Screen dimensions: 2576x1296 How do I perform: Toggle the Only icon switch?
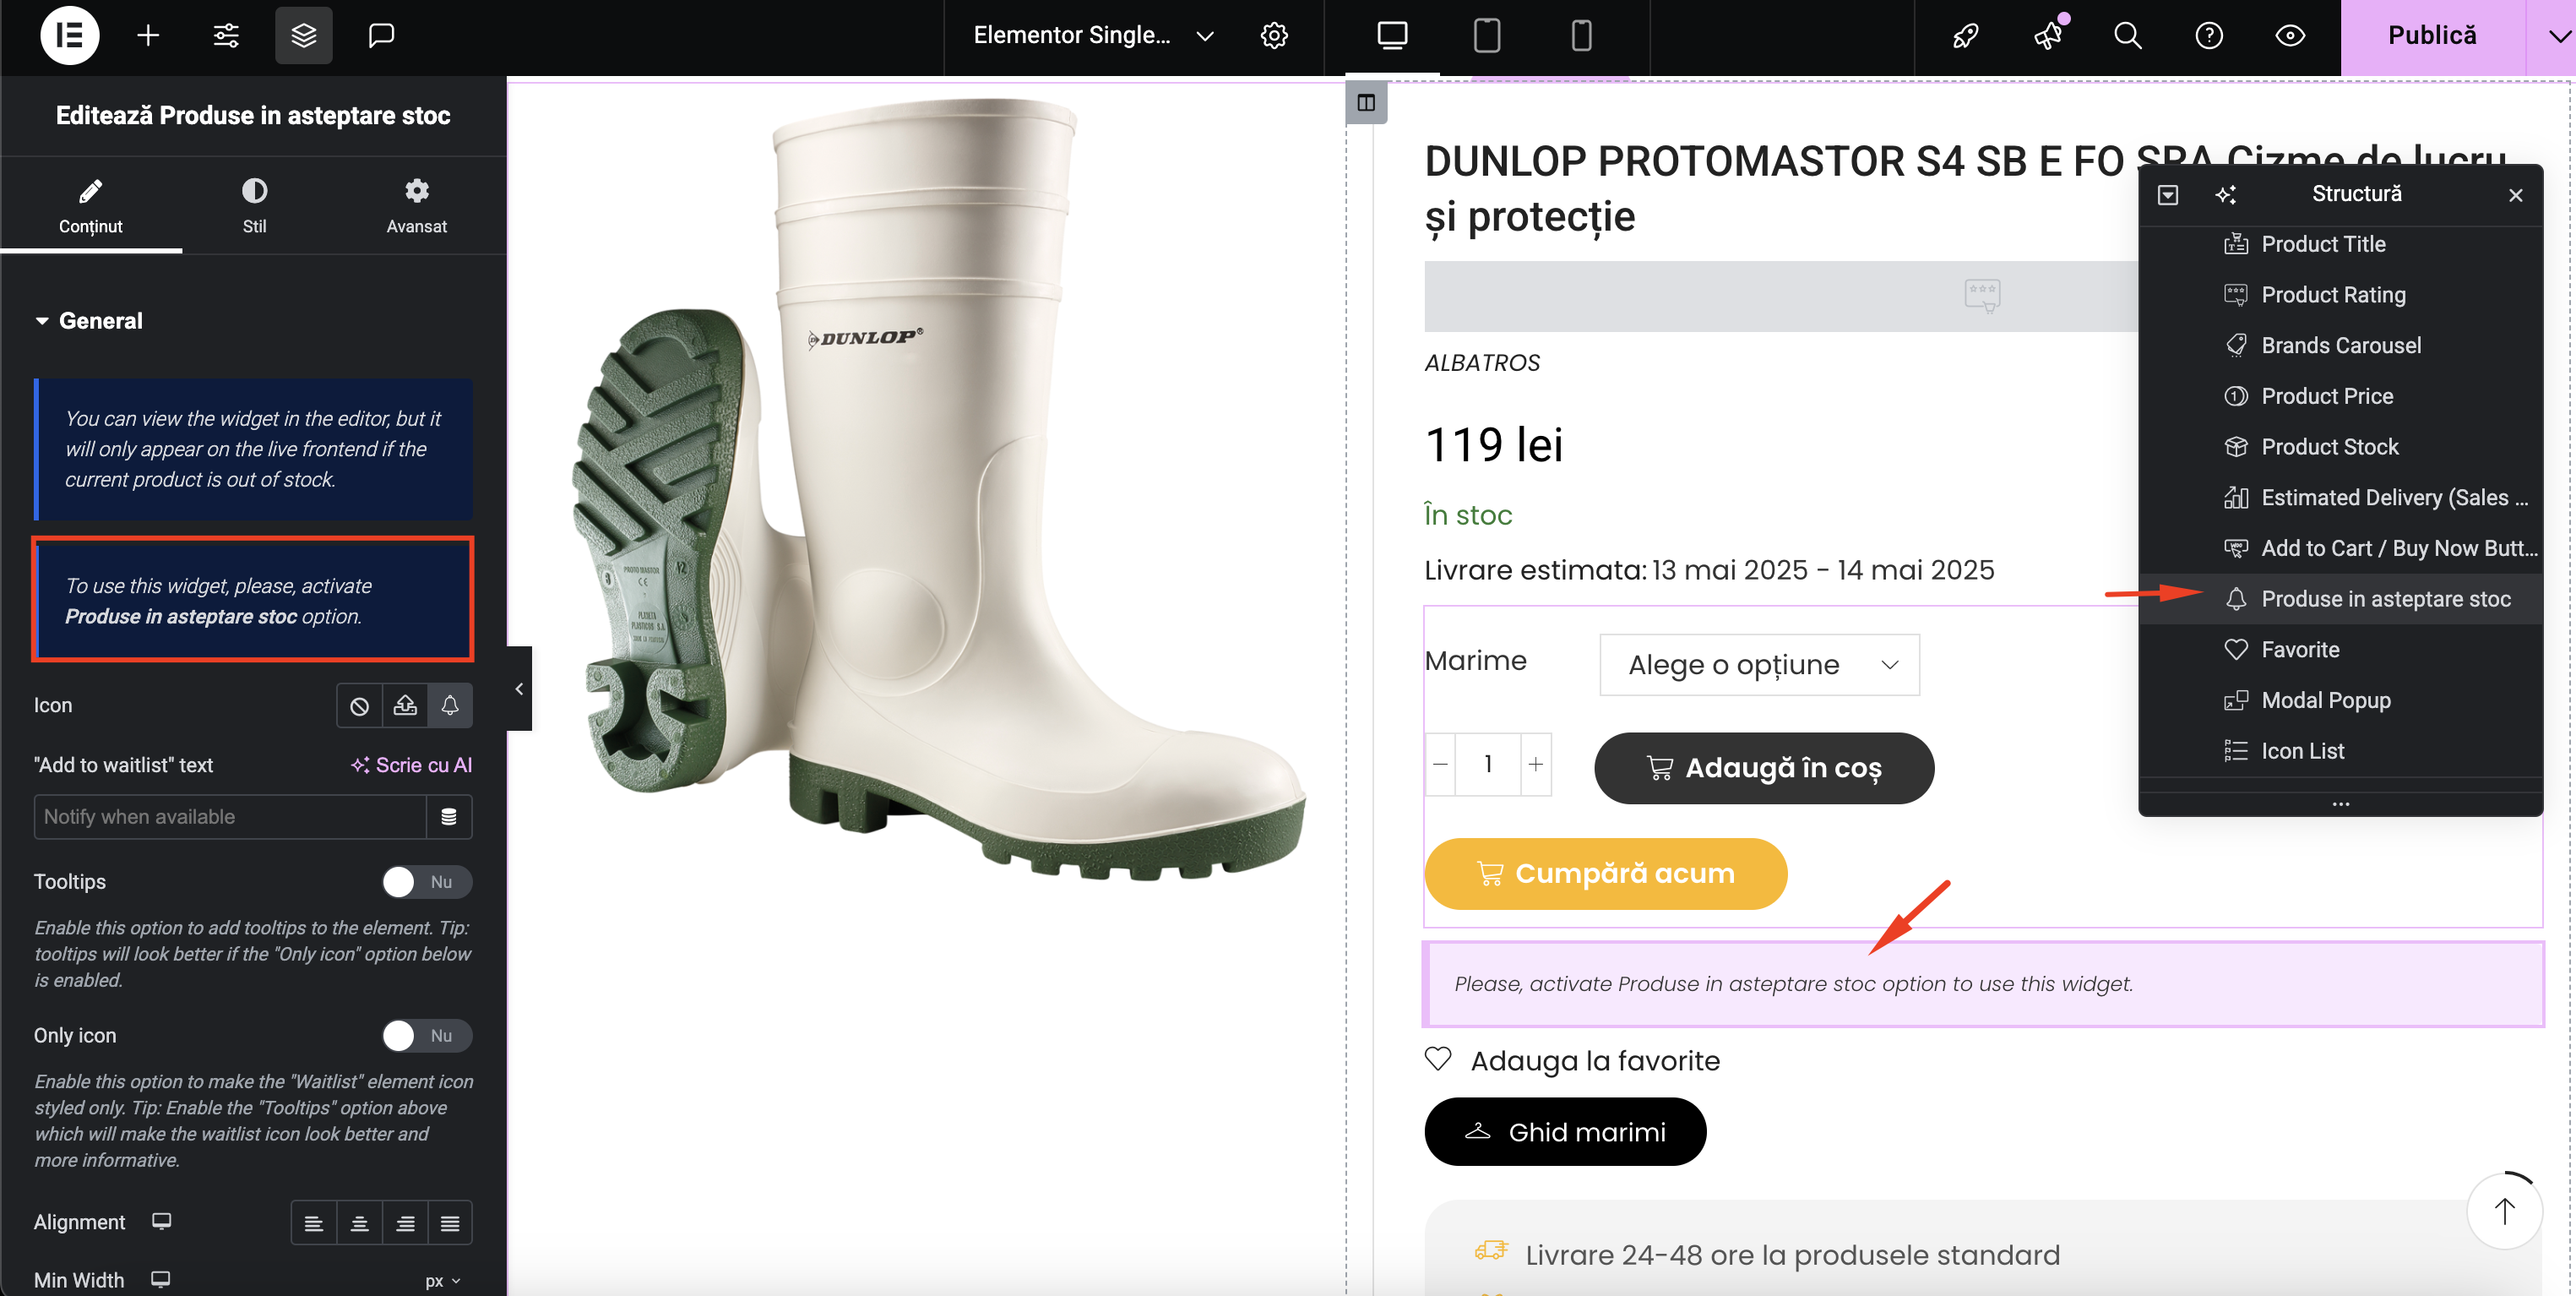point(427,1035)
